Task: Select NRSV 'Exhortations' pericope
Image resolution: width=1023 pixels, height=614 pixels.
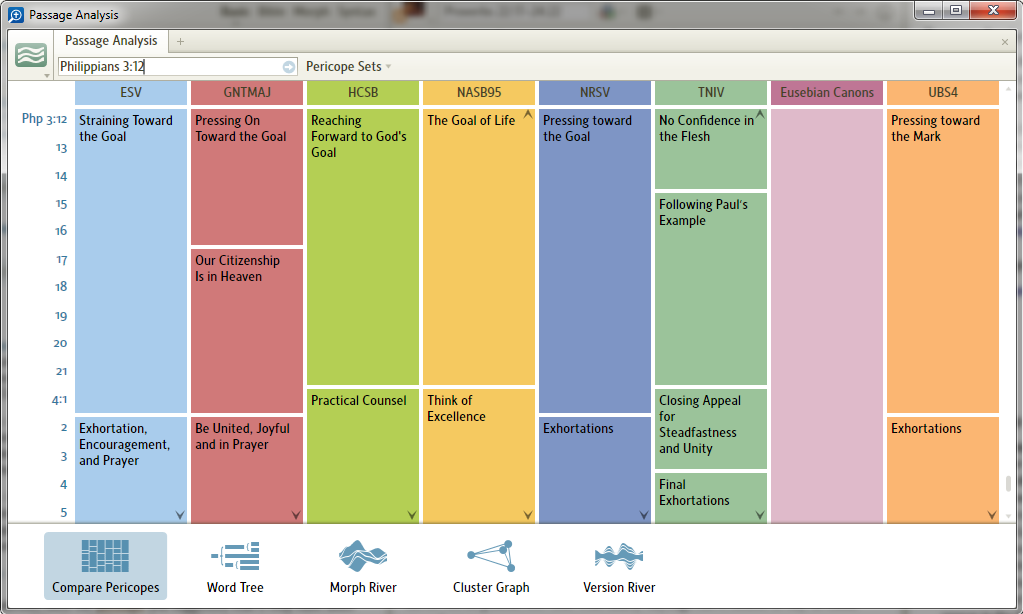Action: (x=595, y=470)
